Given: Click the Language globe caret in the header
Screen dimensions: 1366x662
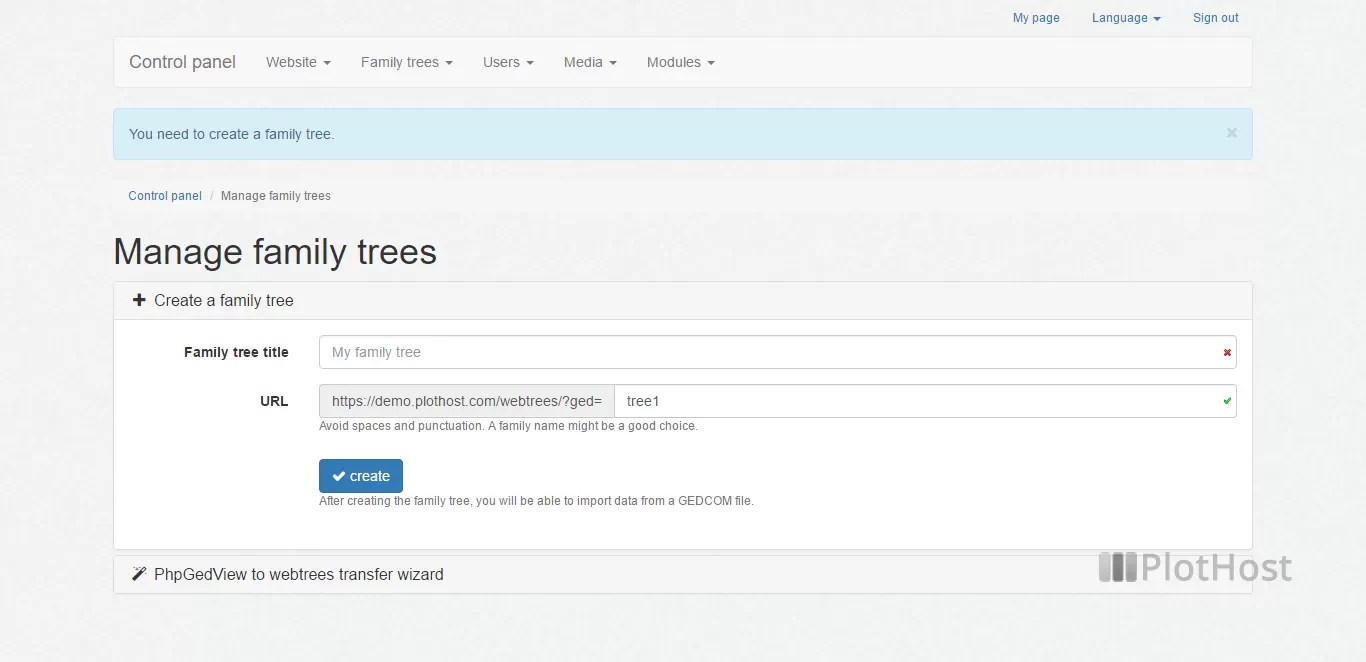Looking at the screenshot, I should point(1157,17).
